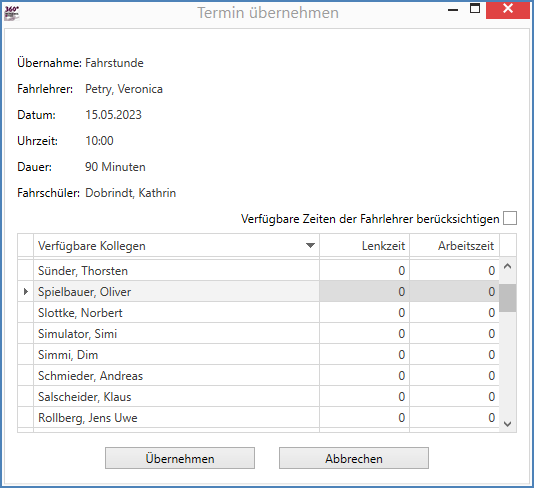This screenshot has height=488, width=534.
Task: Open the Verfügbare Kollegen column sort arrow
Action: pos(310,246)
